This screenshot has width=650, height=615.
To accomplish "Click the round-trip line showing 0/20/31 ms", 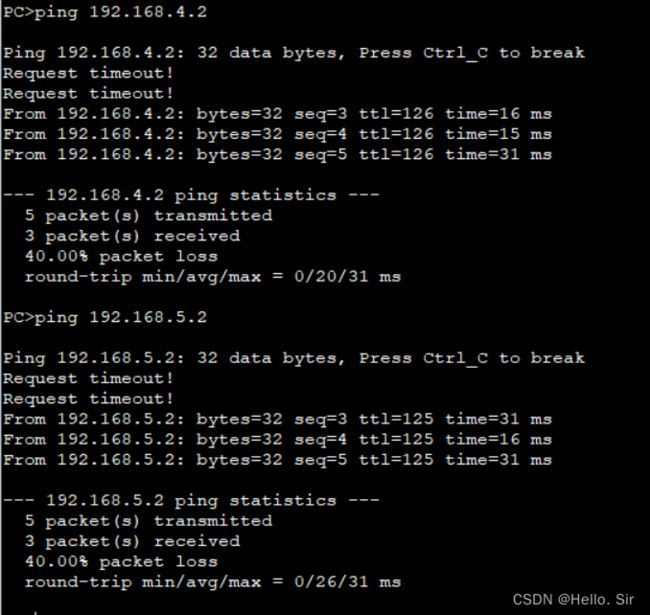I will point(213,277).
